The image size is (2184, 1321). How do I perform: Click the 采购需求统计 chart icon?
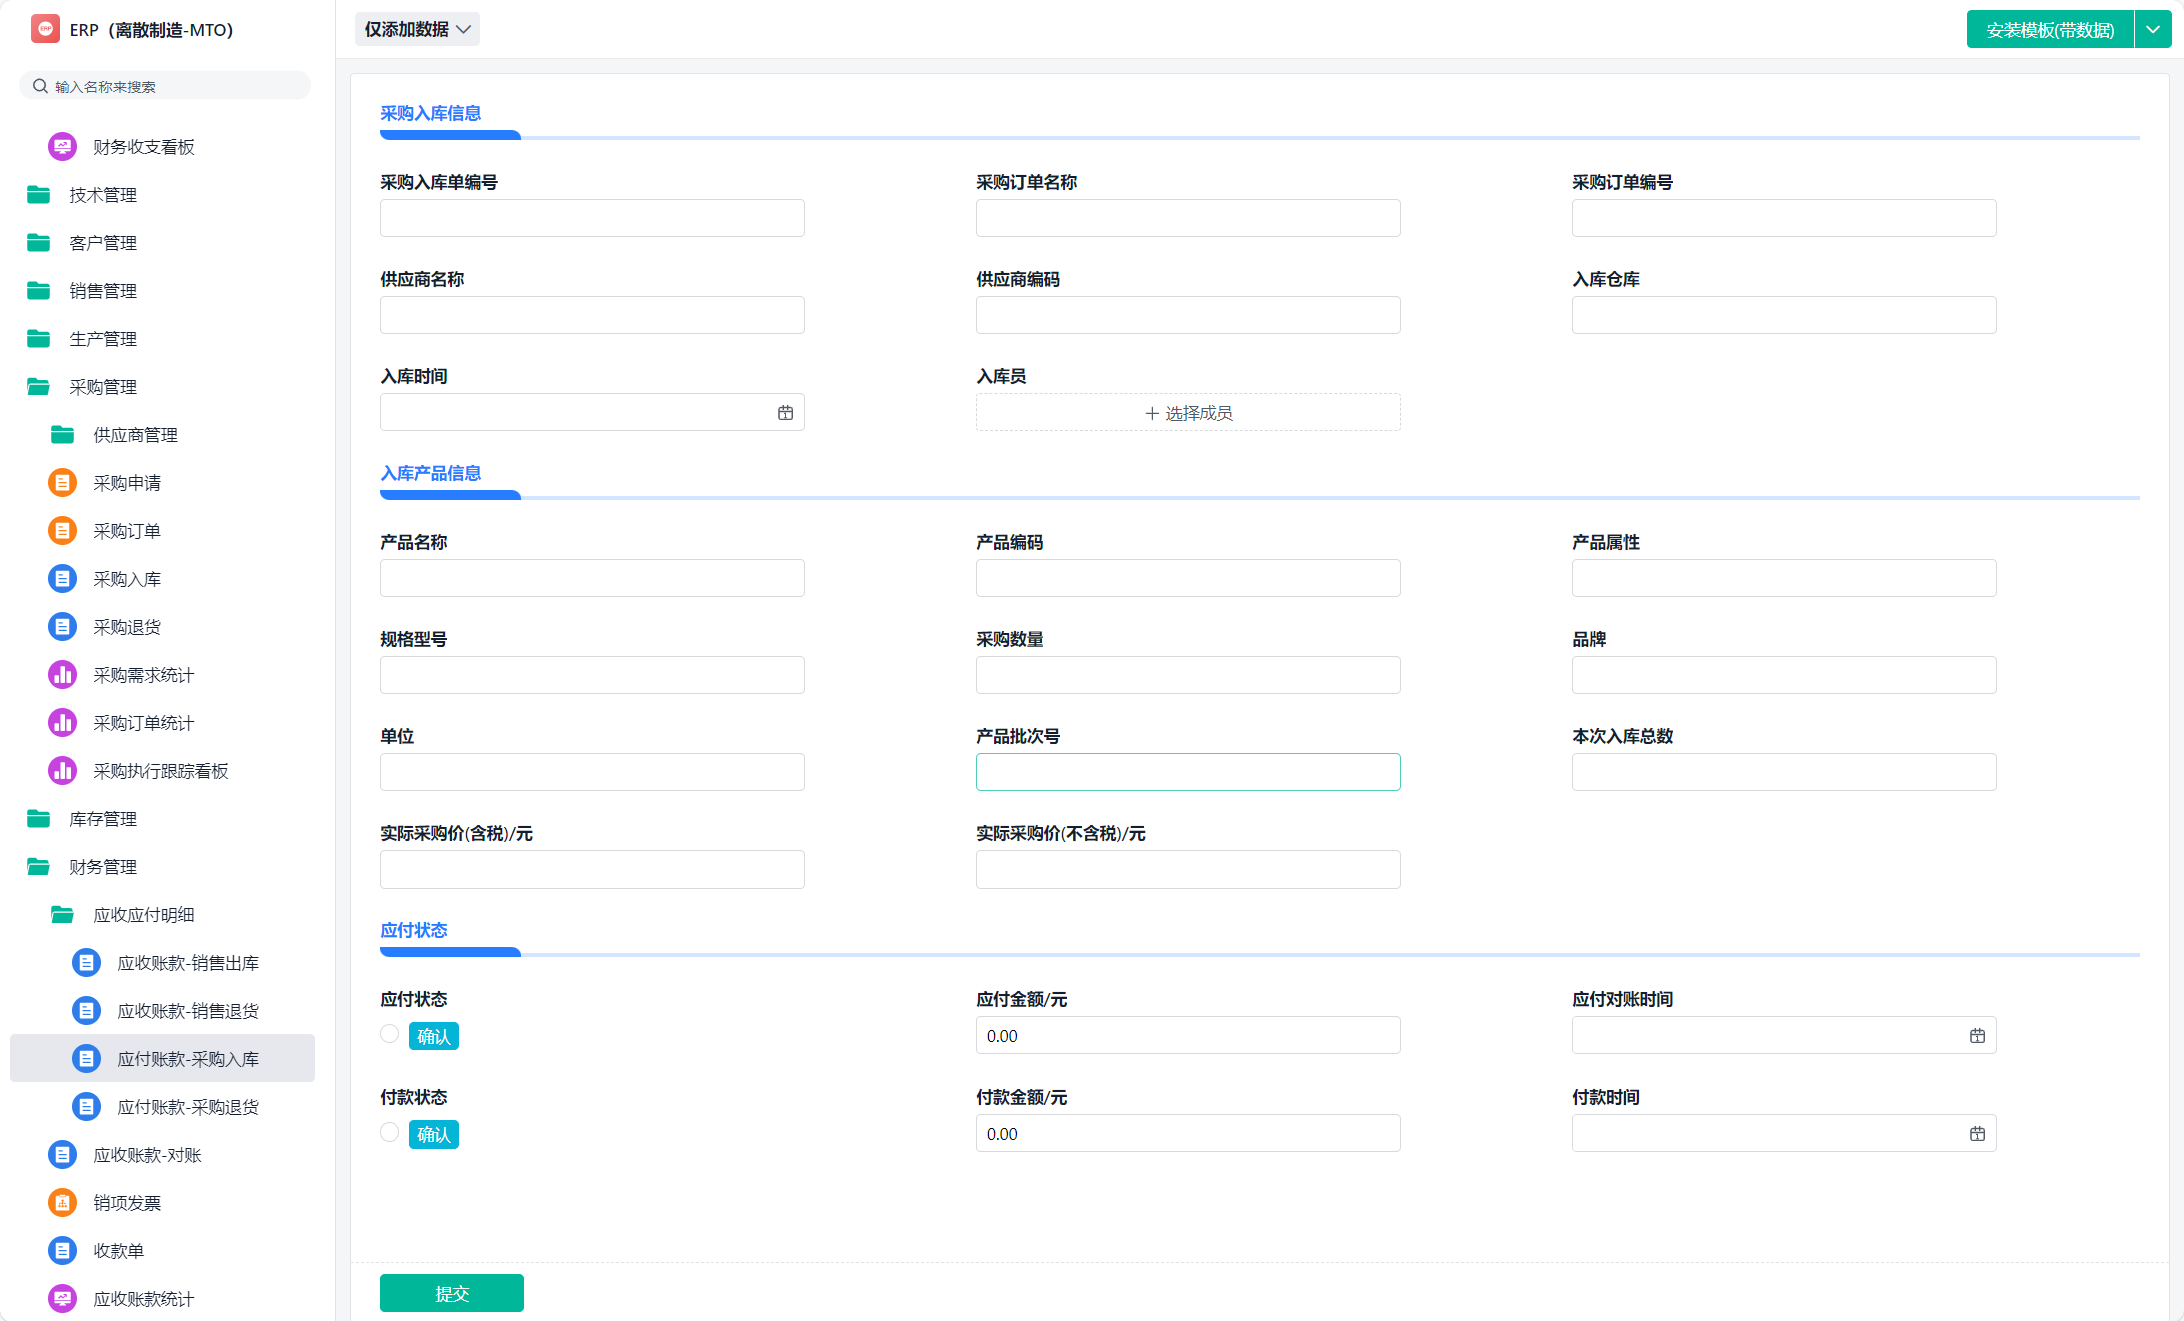62,675
